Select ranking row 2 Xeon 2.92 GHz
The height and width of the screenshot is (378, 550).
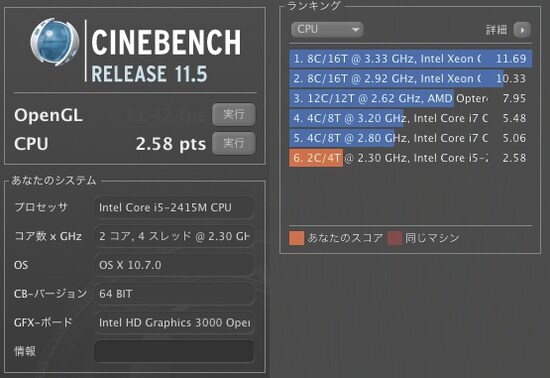pos(410,78)
